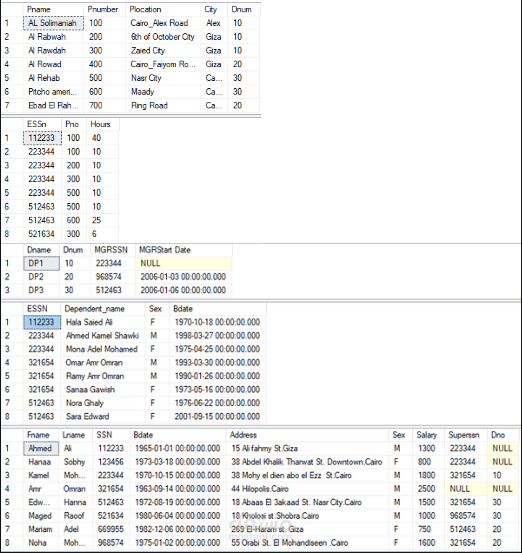Select '15 Ali fahmy St.Giza' address cell
The width and height of the screenshot is (522, 553).
pos(307,449)
